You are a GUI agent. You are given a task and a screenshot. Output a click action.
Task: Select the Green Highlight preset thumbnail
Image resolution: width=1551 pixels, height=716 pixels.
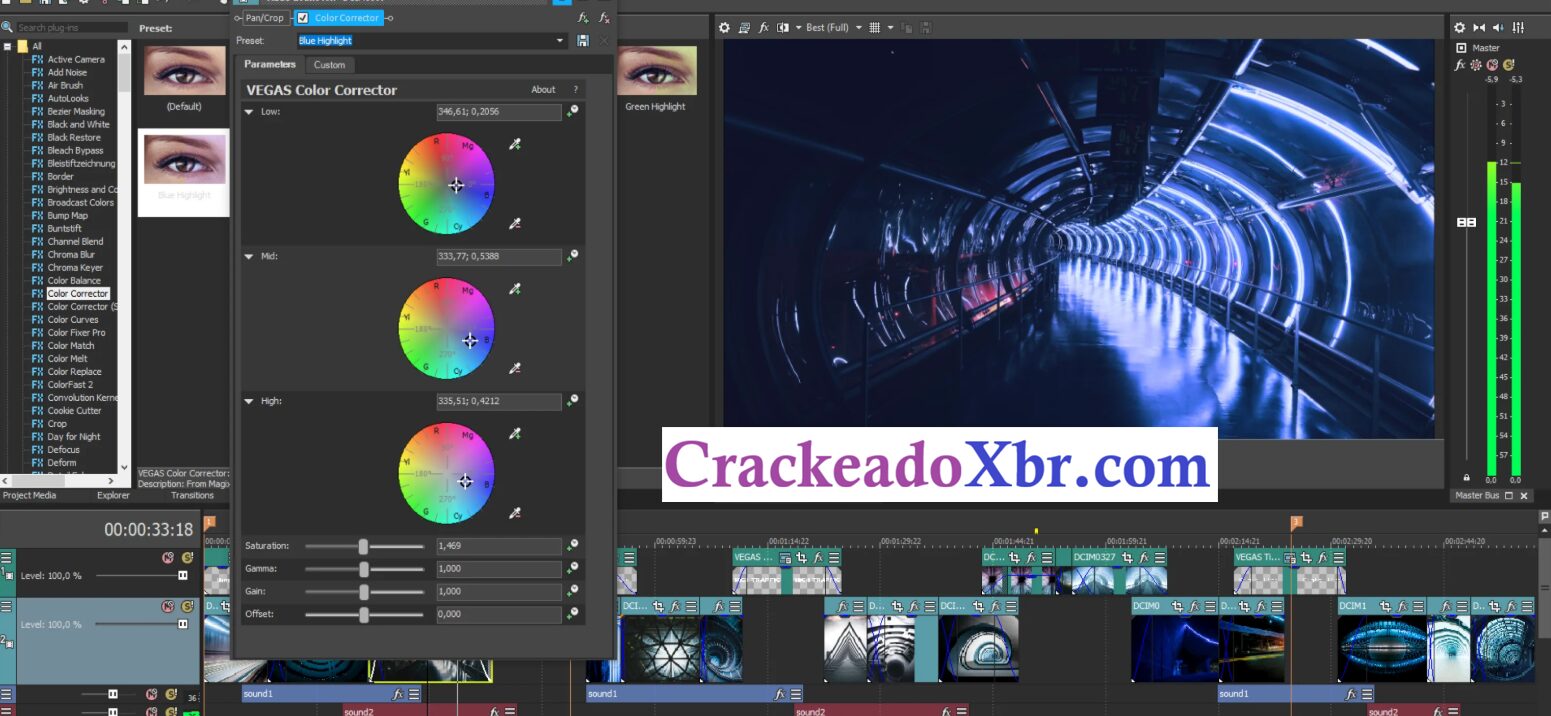[x=656, y=70]
